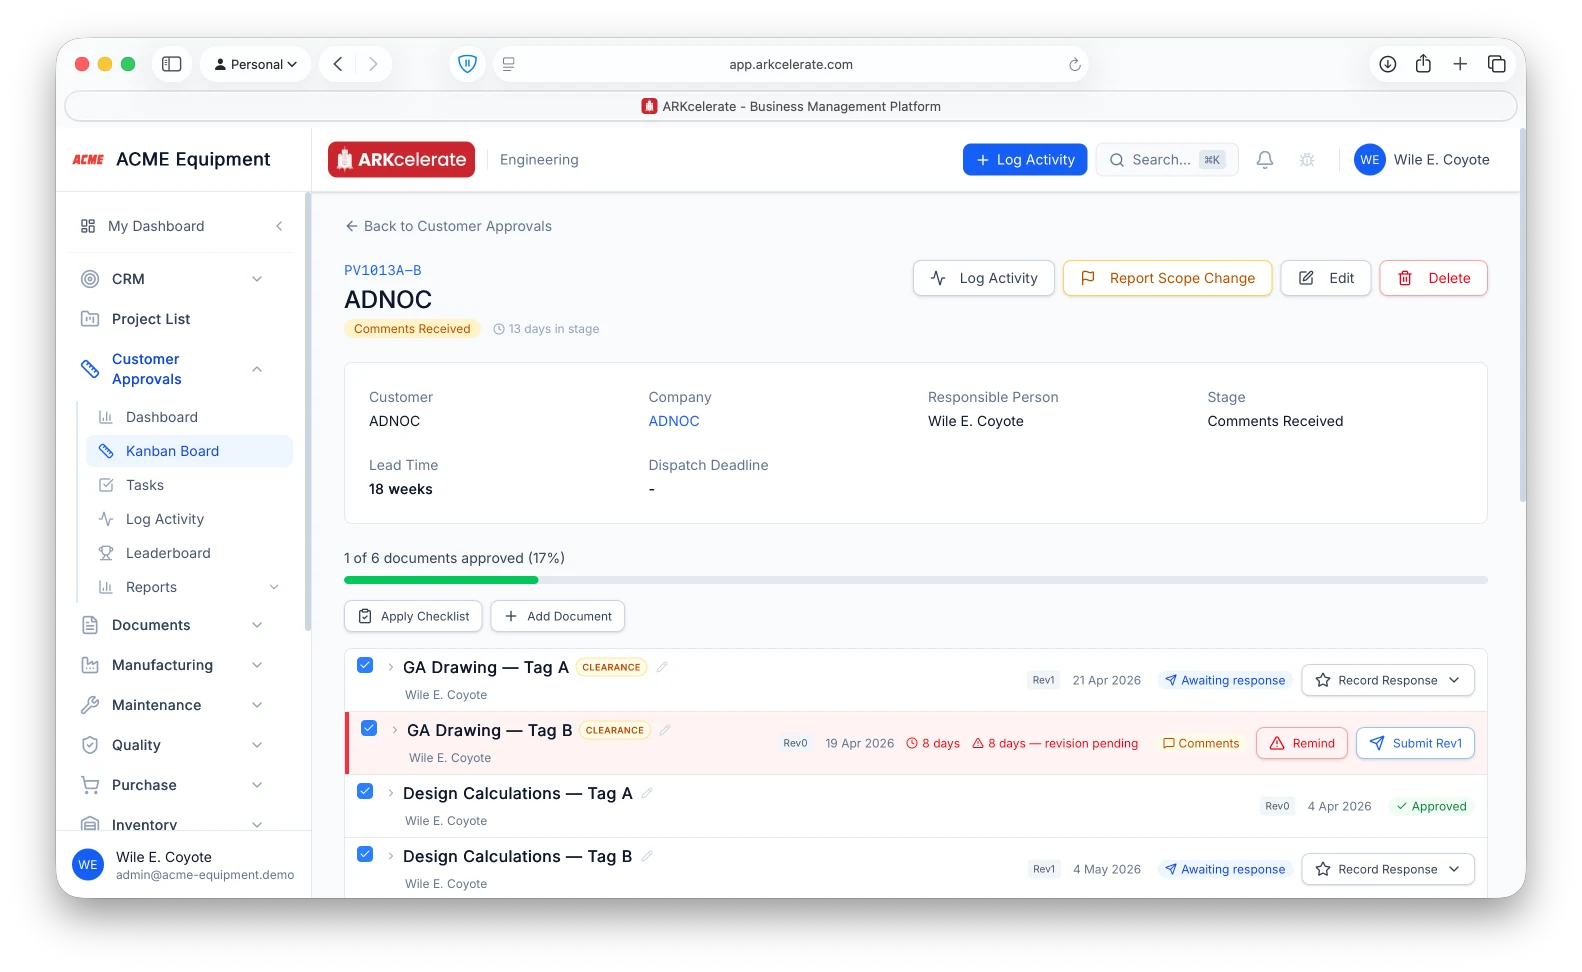
Task: Click pencil icon next to Design Calculations — Tag A
Action: [x=647, y=793]
